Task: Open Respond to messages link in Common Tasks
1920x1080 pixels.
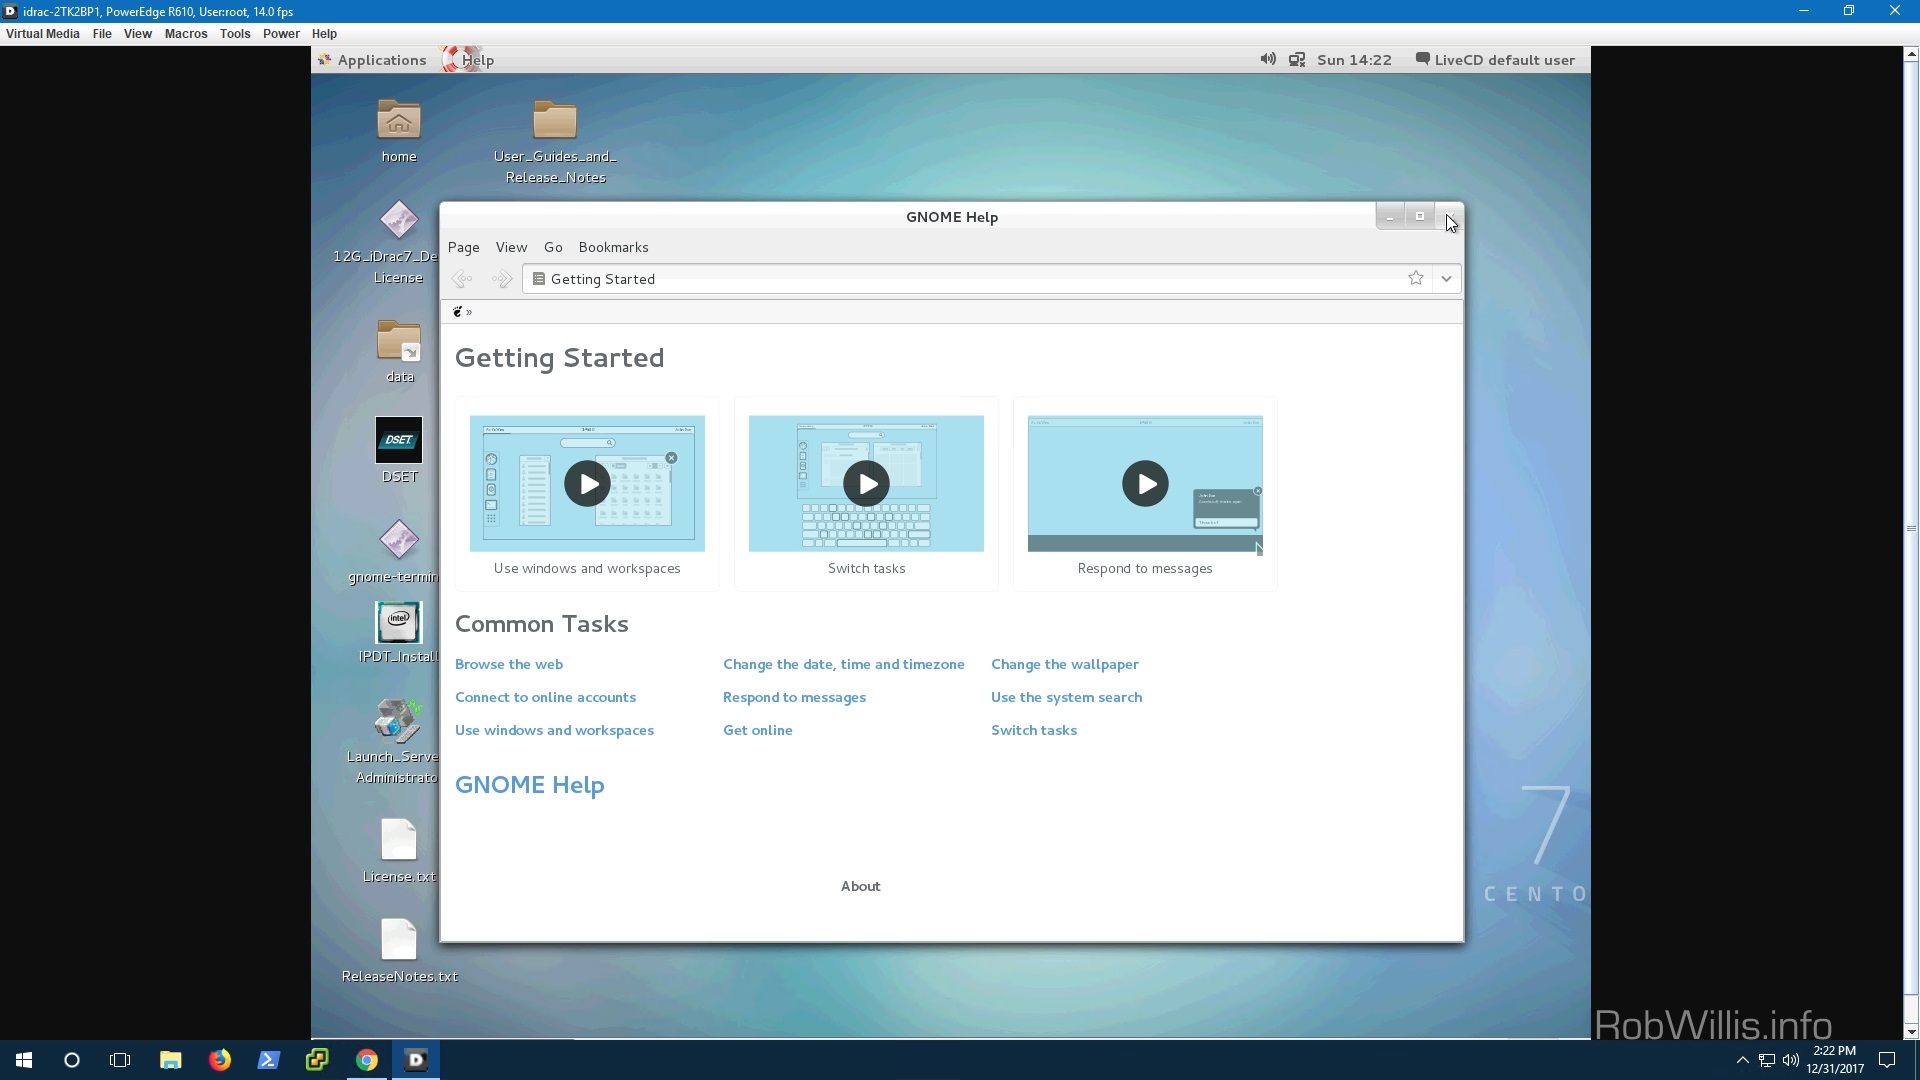Action: point(794,697)
